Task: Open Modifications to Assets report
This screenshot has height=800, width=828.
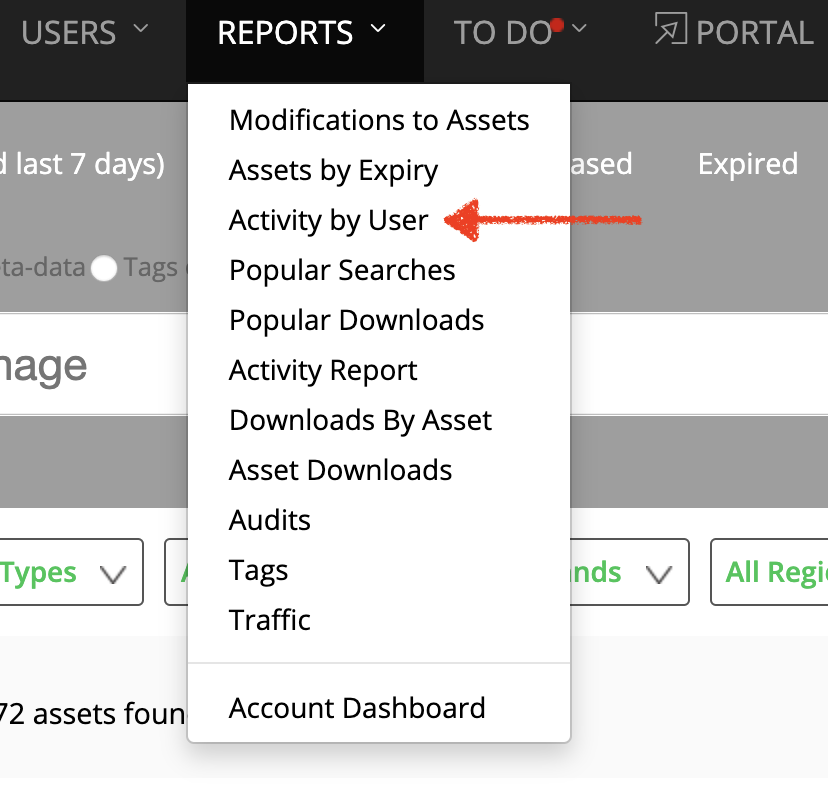Action: point(379,121)
